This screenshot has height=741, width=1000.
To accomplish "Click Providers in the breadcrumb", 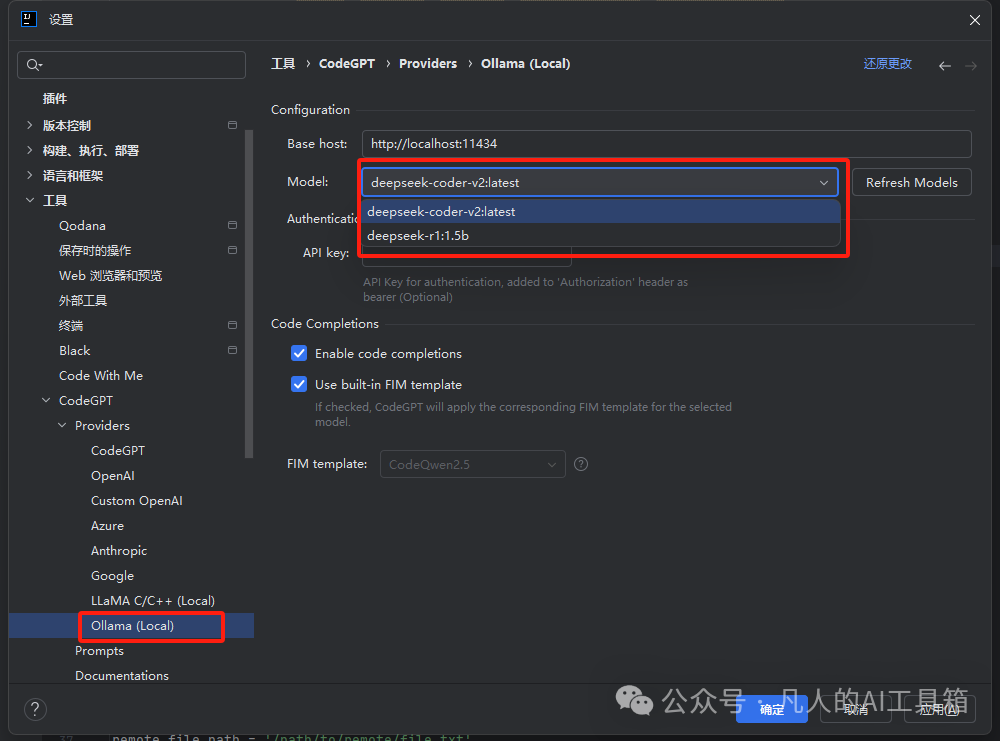I will point(428,64).
